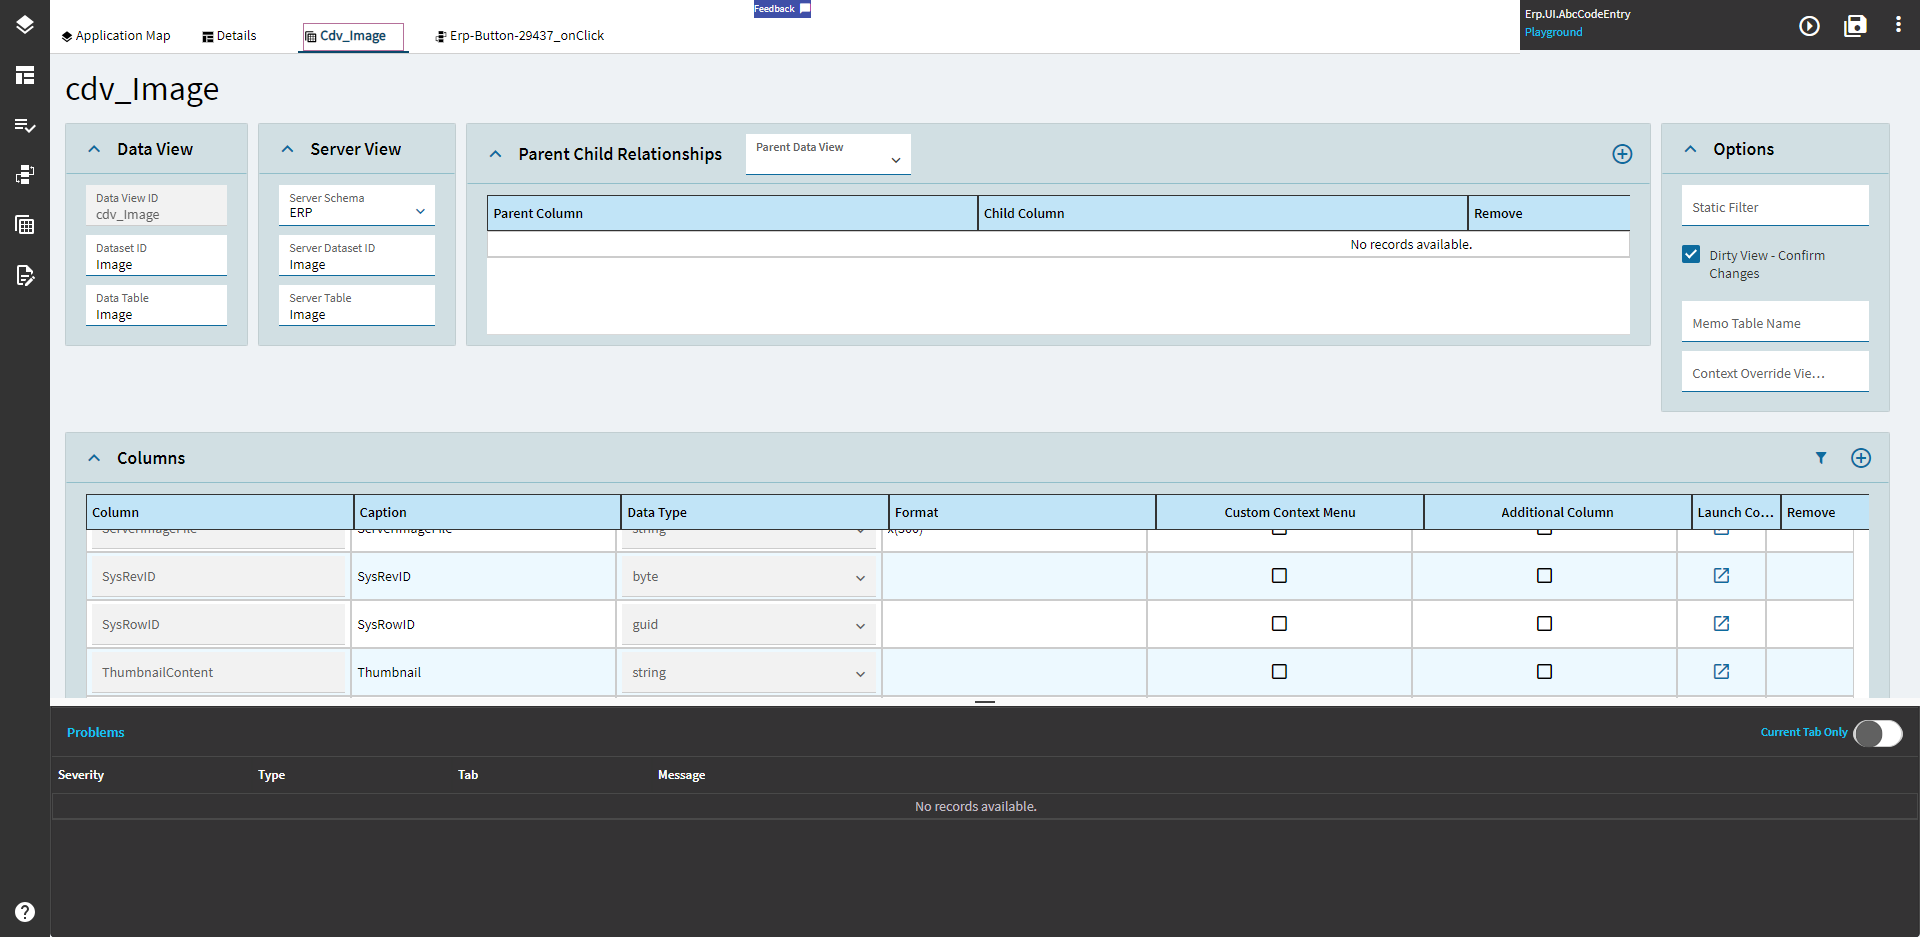Screen dimensions: 1920x937
Task: Check Additional Column for ThumbnailContent row
Action: 1544,672
